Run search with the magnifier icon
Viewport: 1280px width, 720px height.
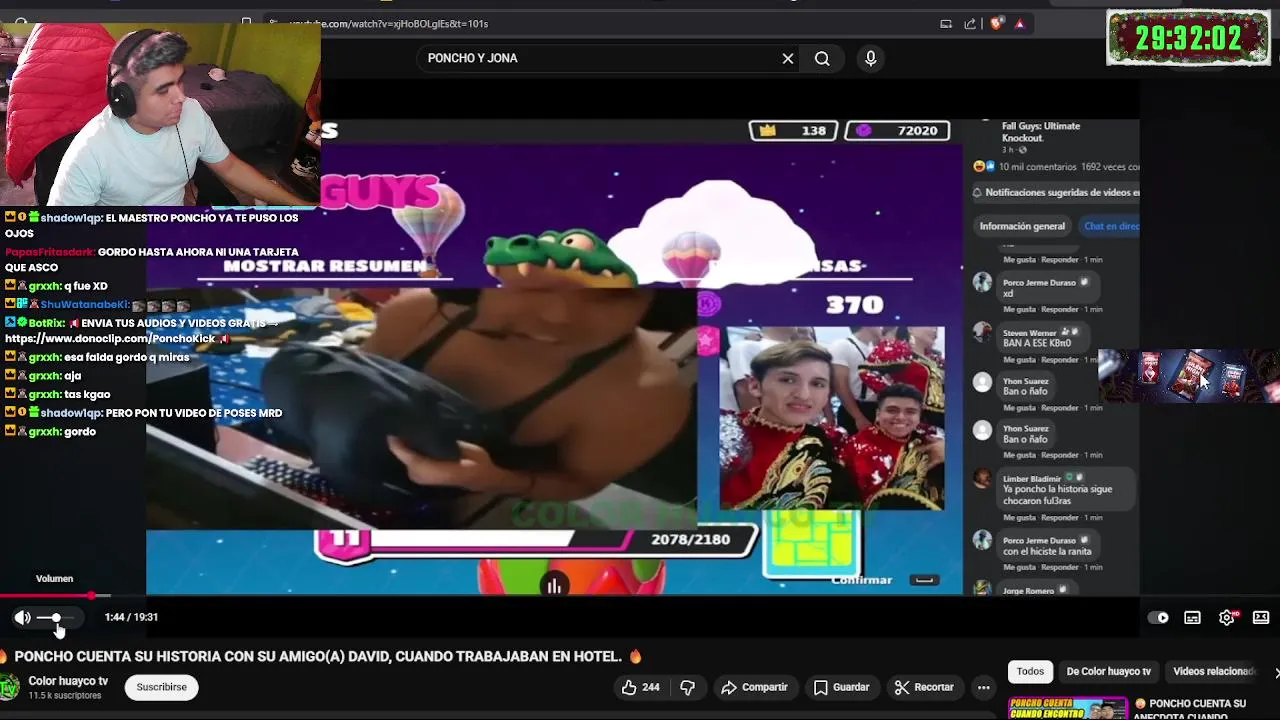tap(822, 58)
